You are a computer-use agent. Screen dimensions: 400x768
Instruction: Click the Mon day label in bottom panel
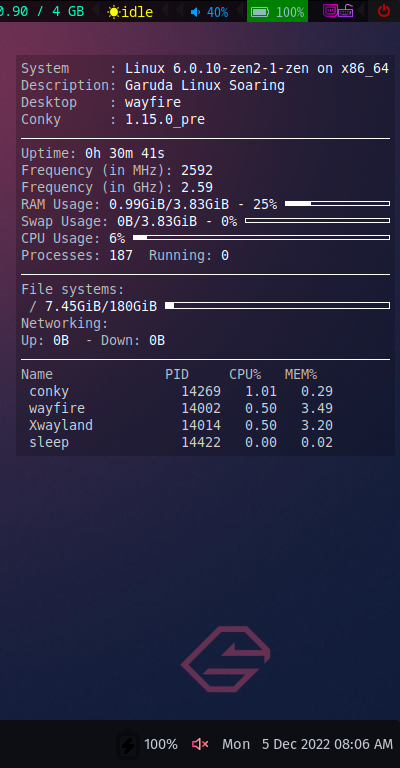point(236,744)
